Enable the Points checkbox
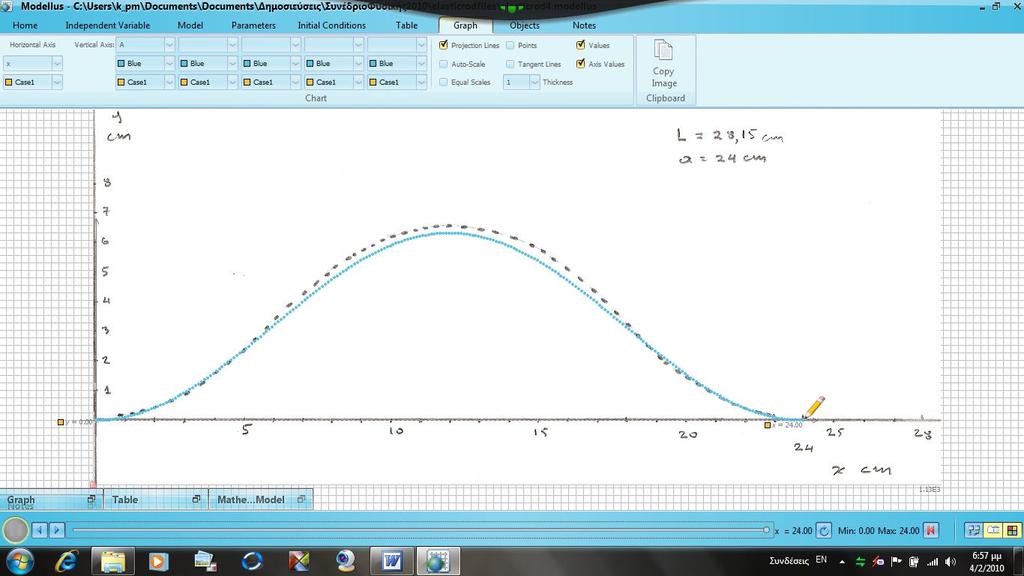This screenshot has height=576, width=1024. click(510, 45)
